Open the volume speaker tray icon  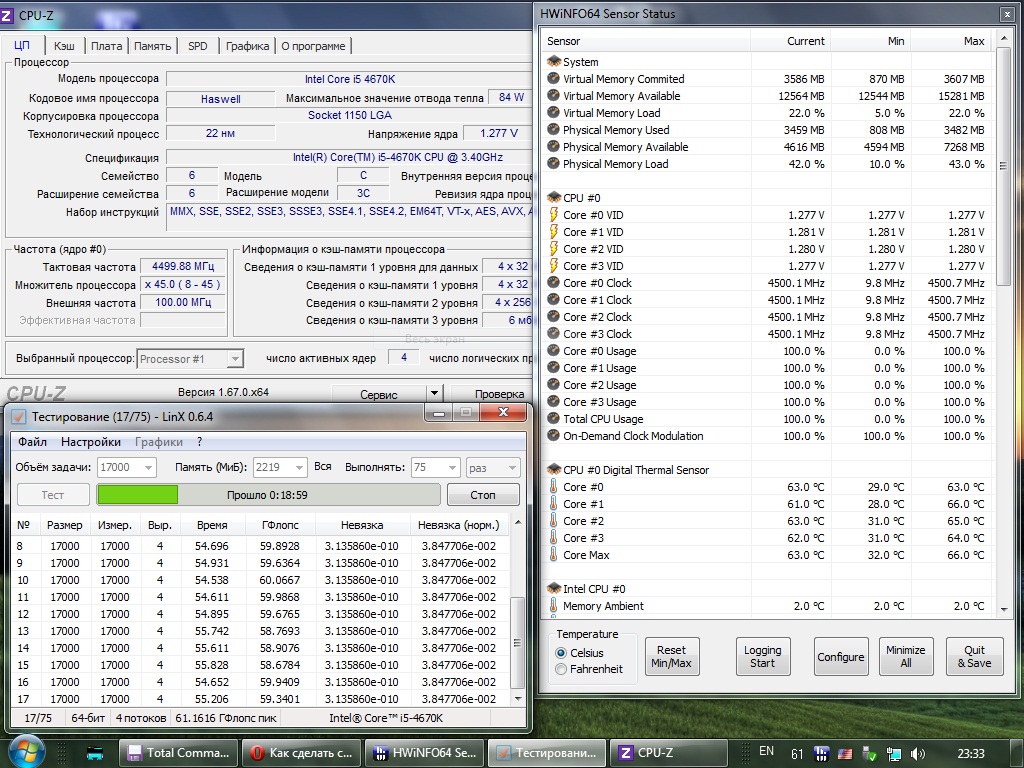tap(918, 754)
